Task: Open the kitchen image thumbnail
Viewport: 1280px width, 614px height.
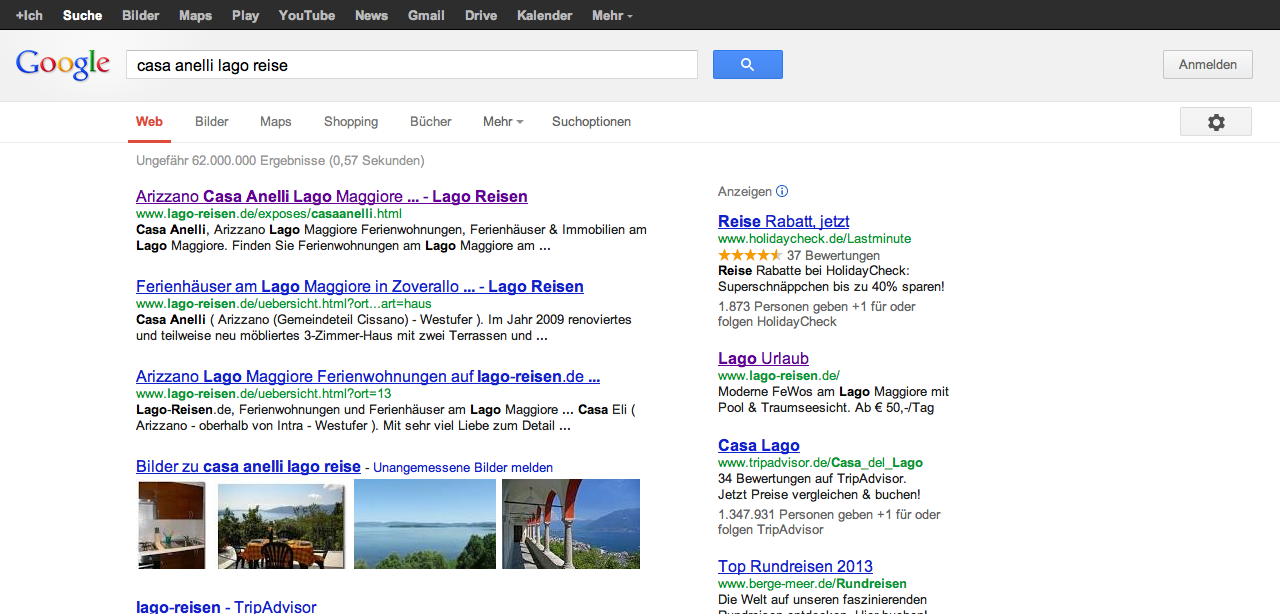Action: click(171, 525)
